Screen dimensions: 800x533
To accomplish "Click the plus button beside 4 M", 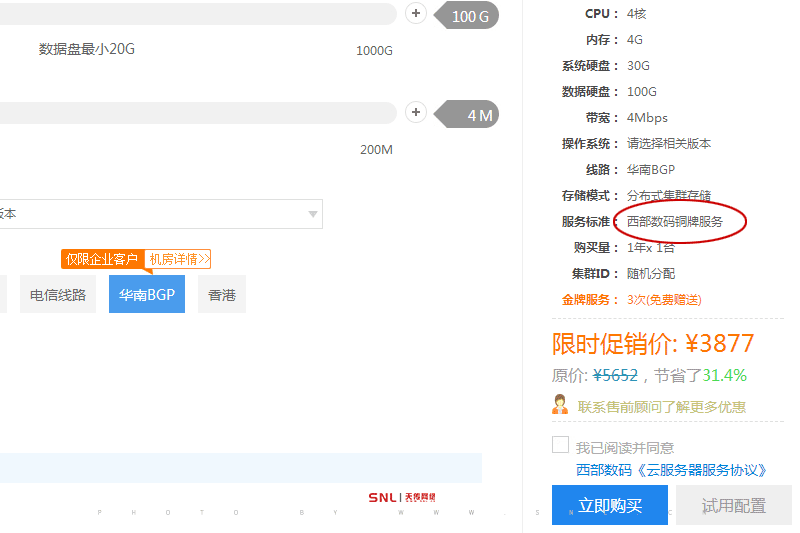I will pyautogui.click(x=416, y=113).
